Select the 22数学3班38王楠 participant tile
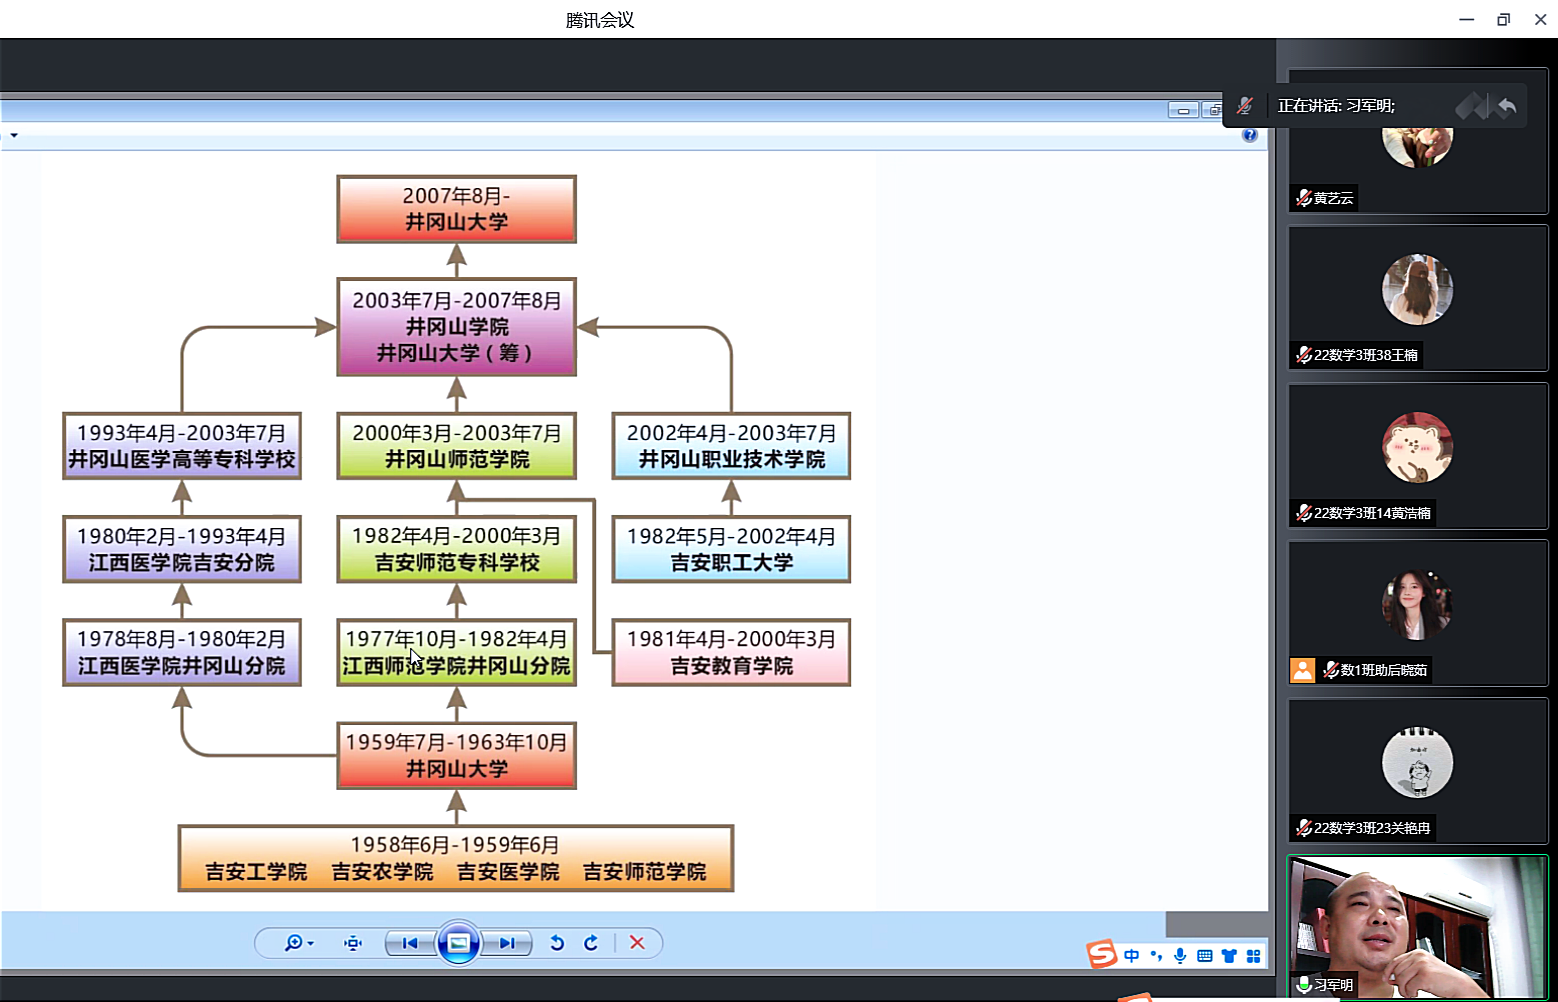Image resolution: width=1558 pixels, height=1002 pixels. [x=1417, y=298]
